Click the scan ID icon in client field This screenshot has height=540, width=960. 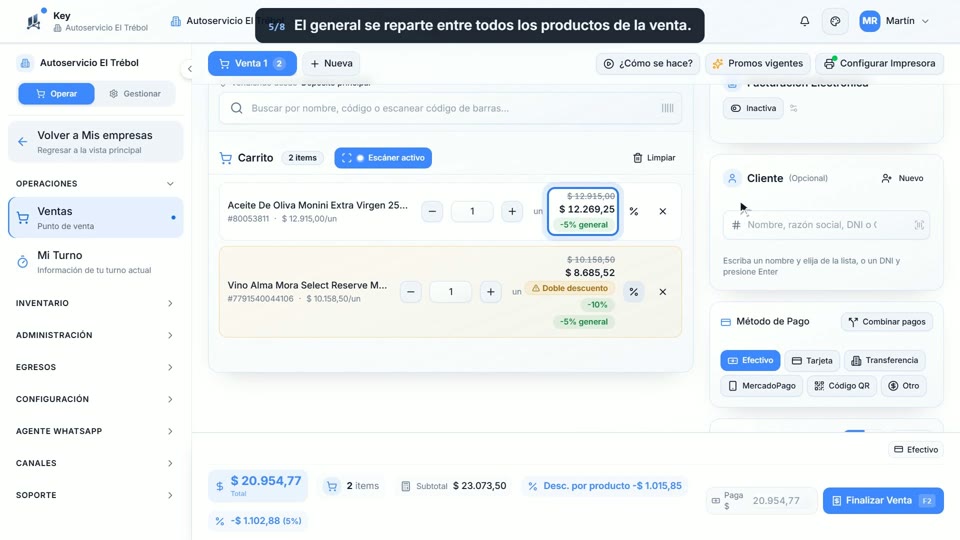click(919, 225)
